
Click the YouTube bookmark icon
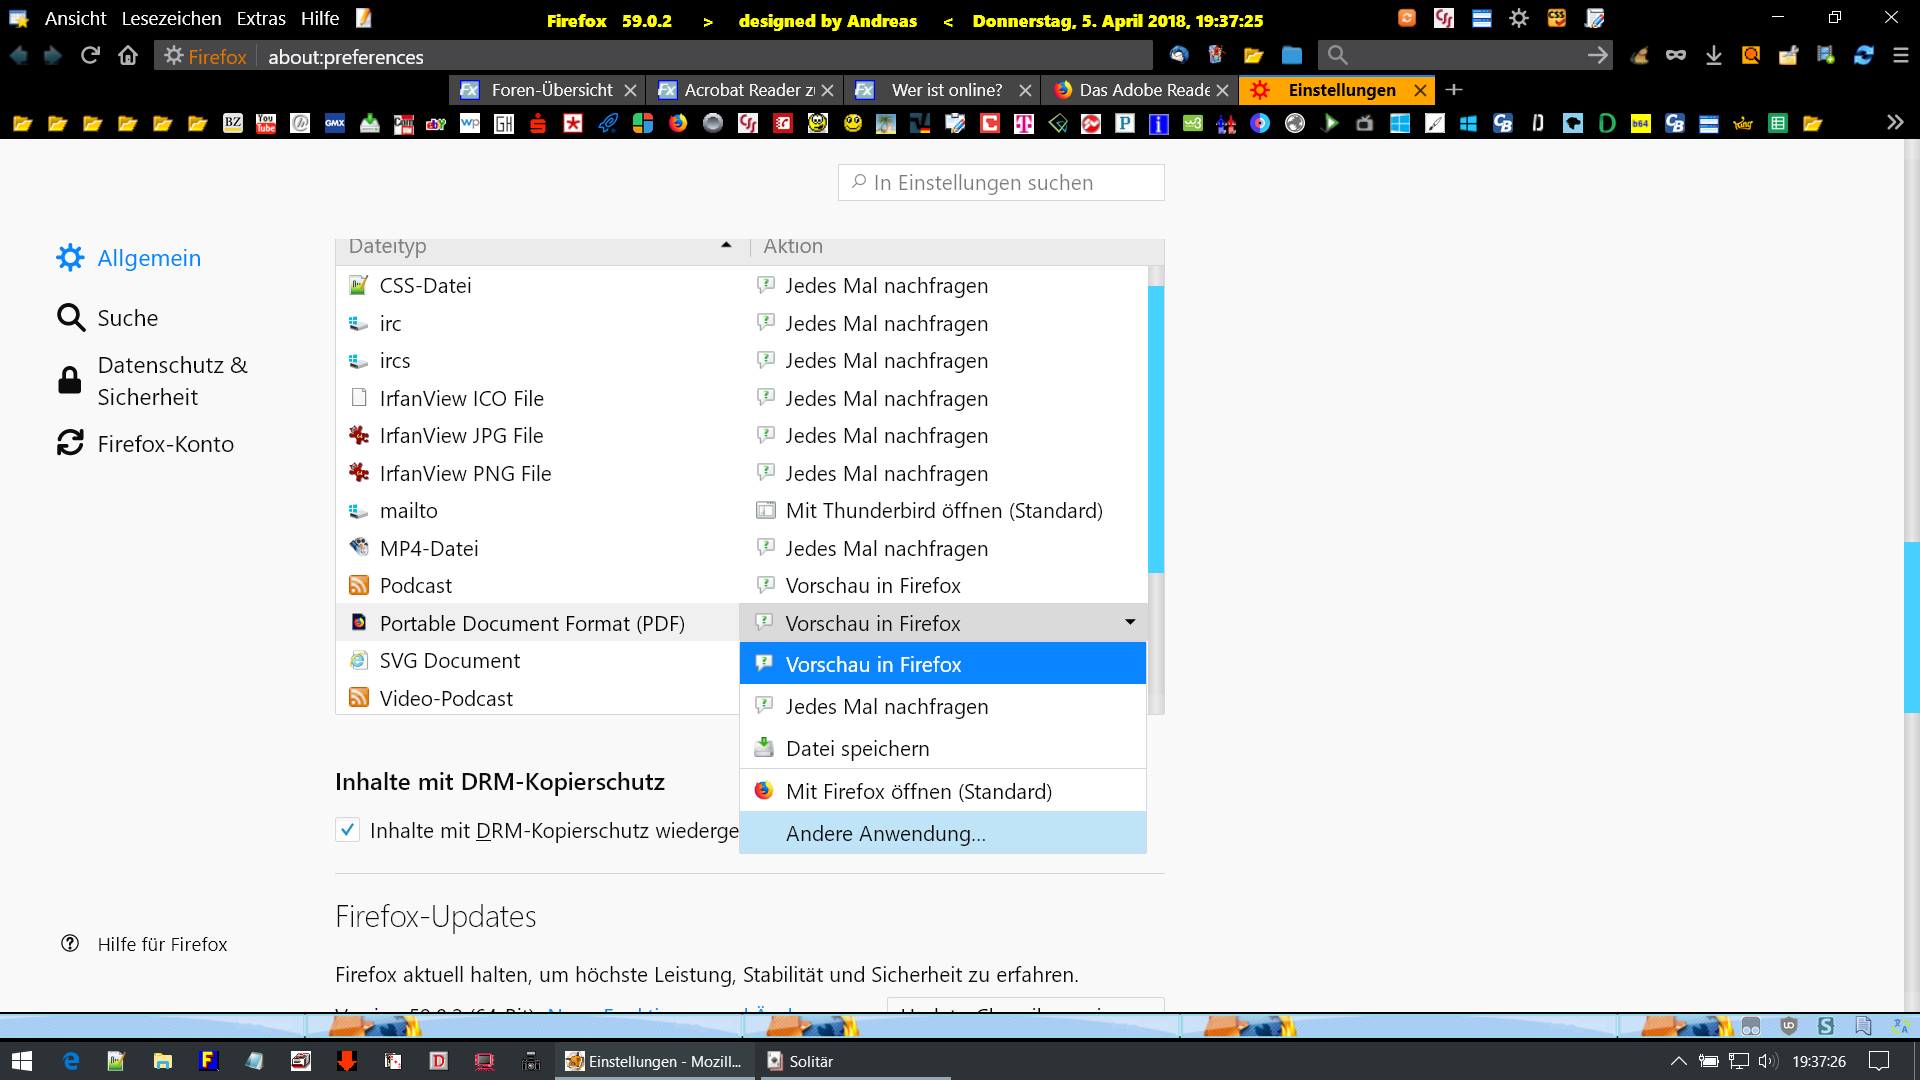[x=265, y=123]
